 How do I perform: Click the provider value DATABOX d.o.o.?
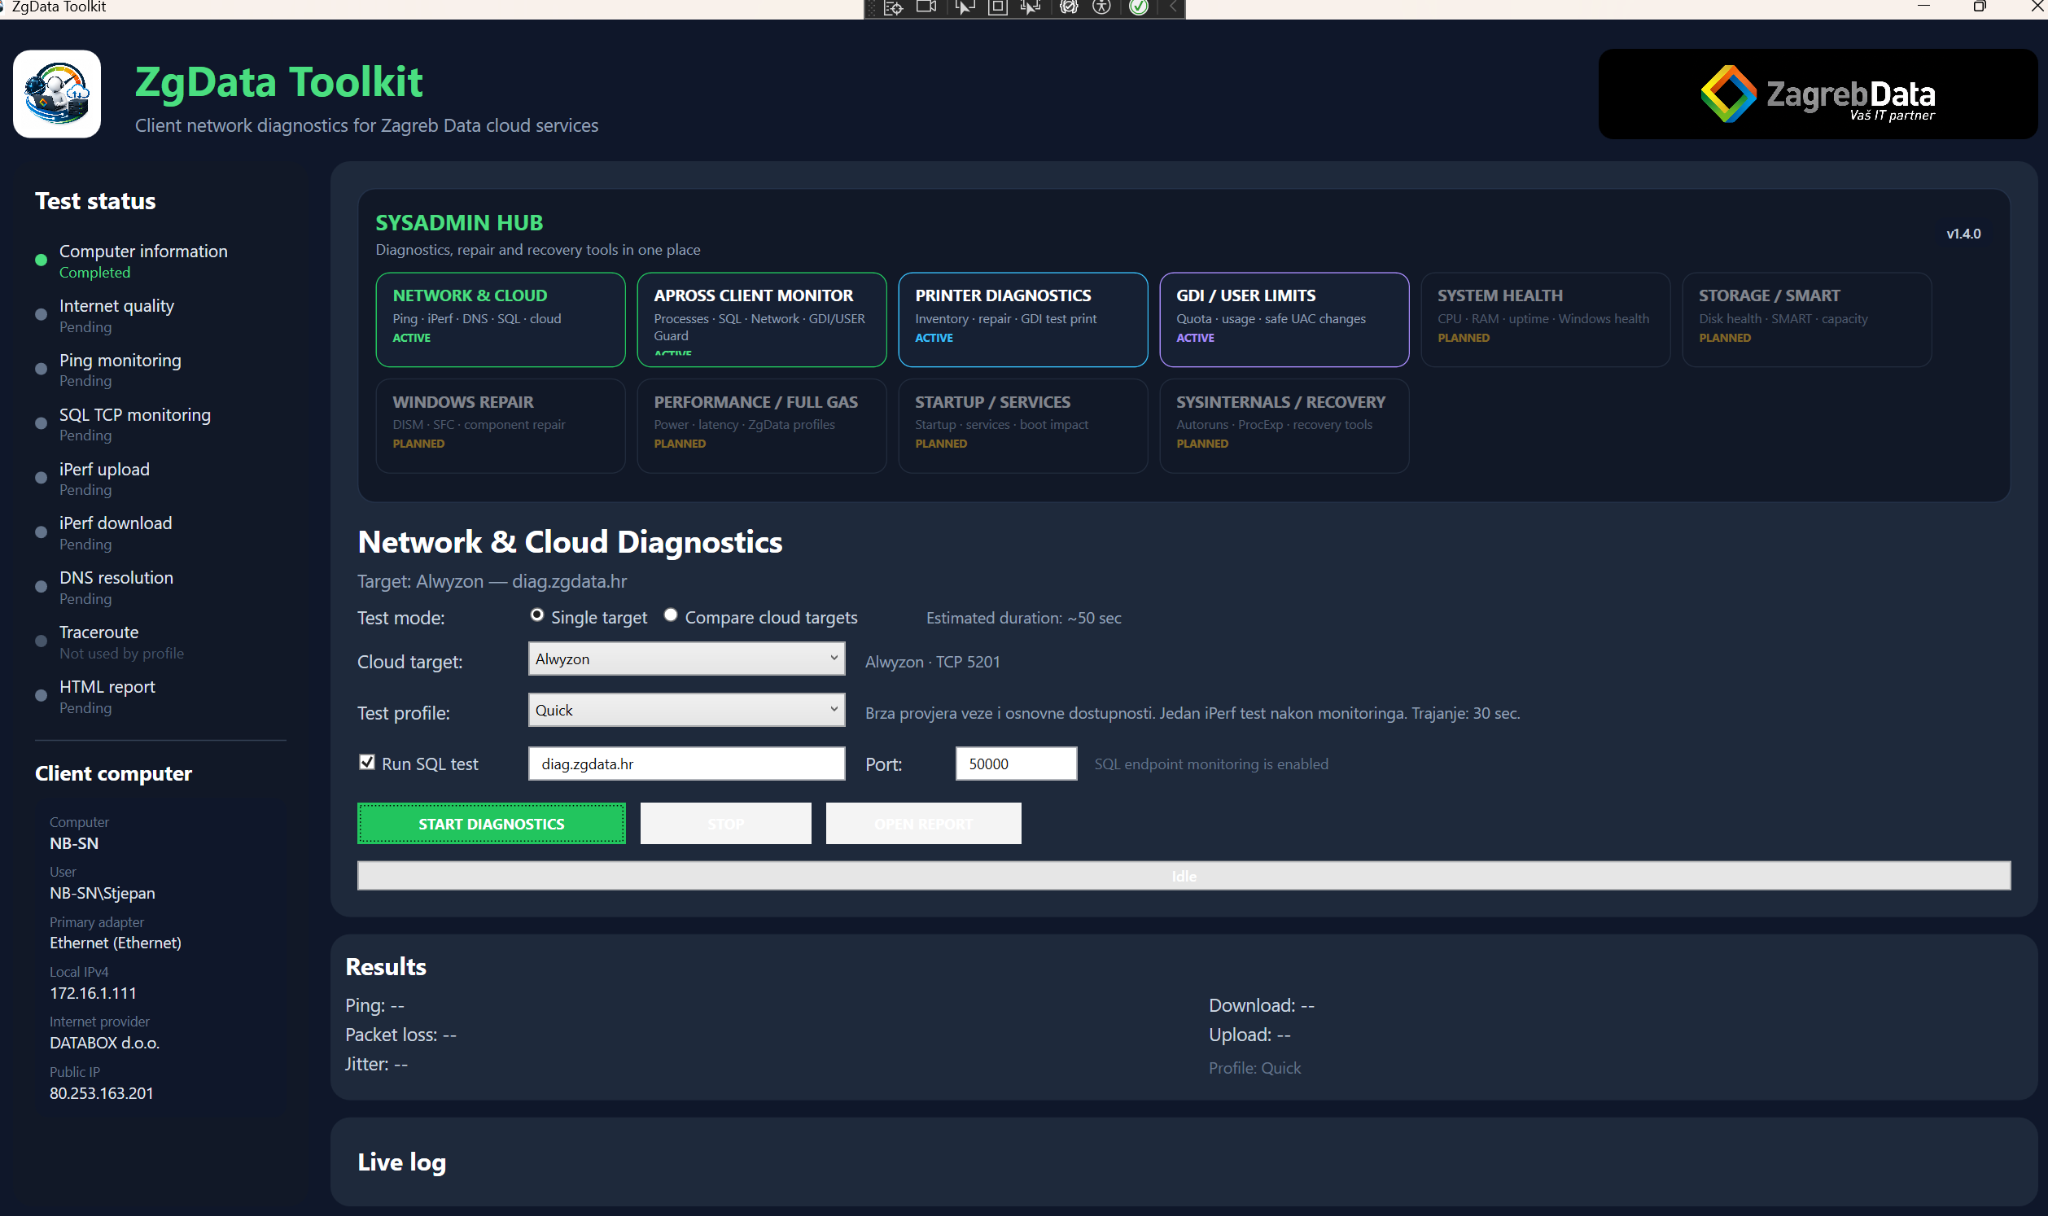click(x=105, y=1043)
